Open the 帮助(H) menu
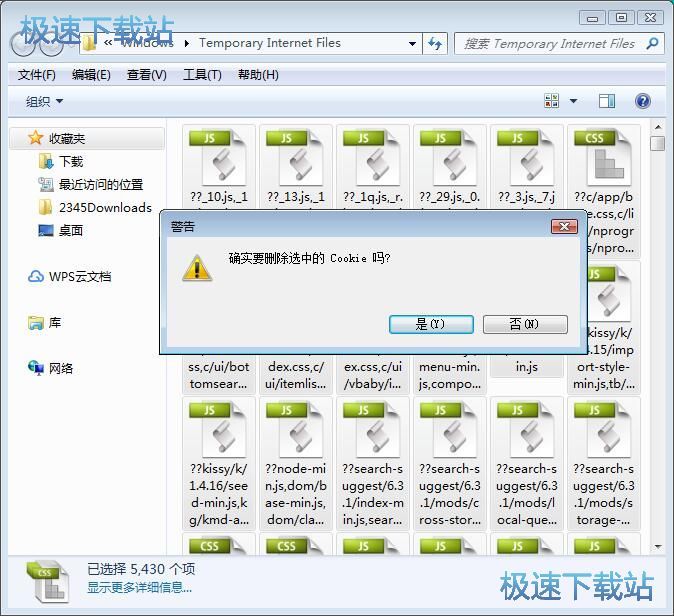The width and height of the screenshot is (674, 616). click(x=258, y=75)
